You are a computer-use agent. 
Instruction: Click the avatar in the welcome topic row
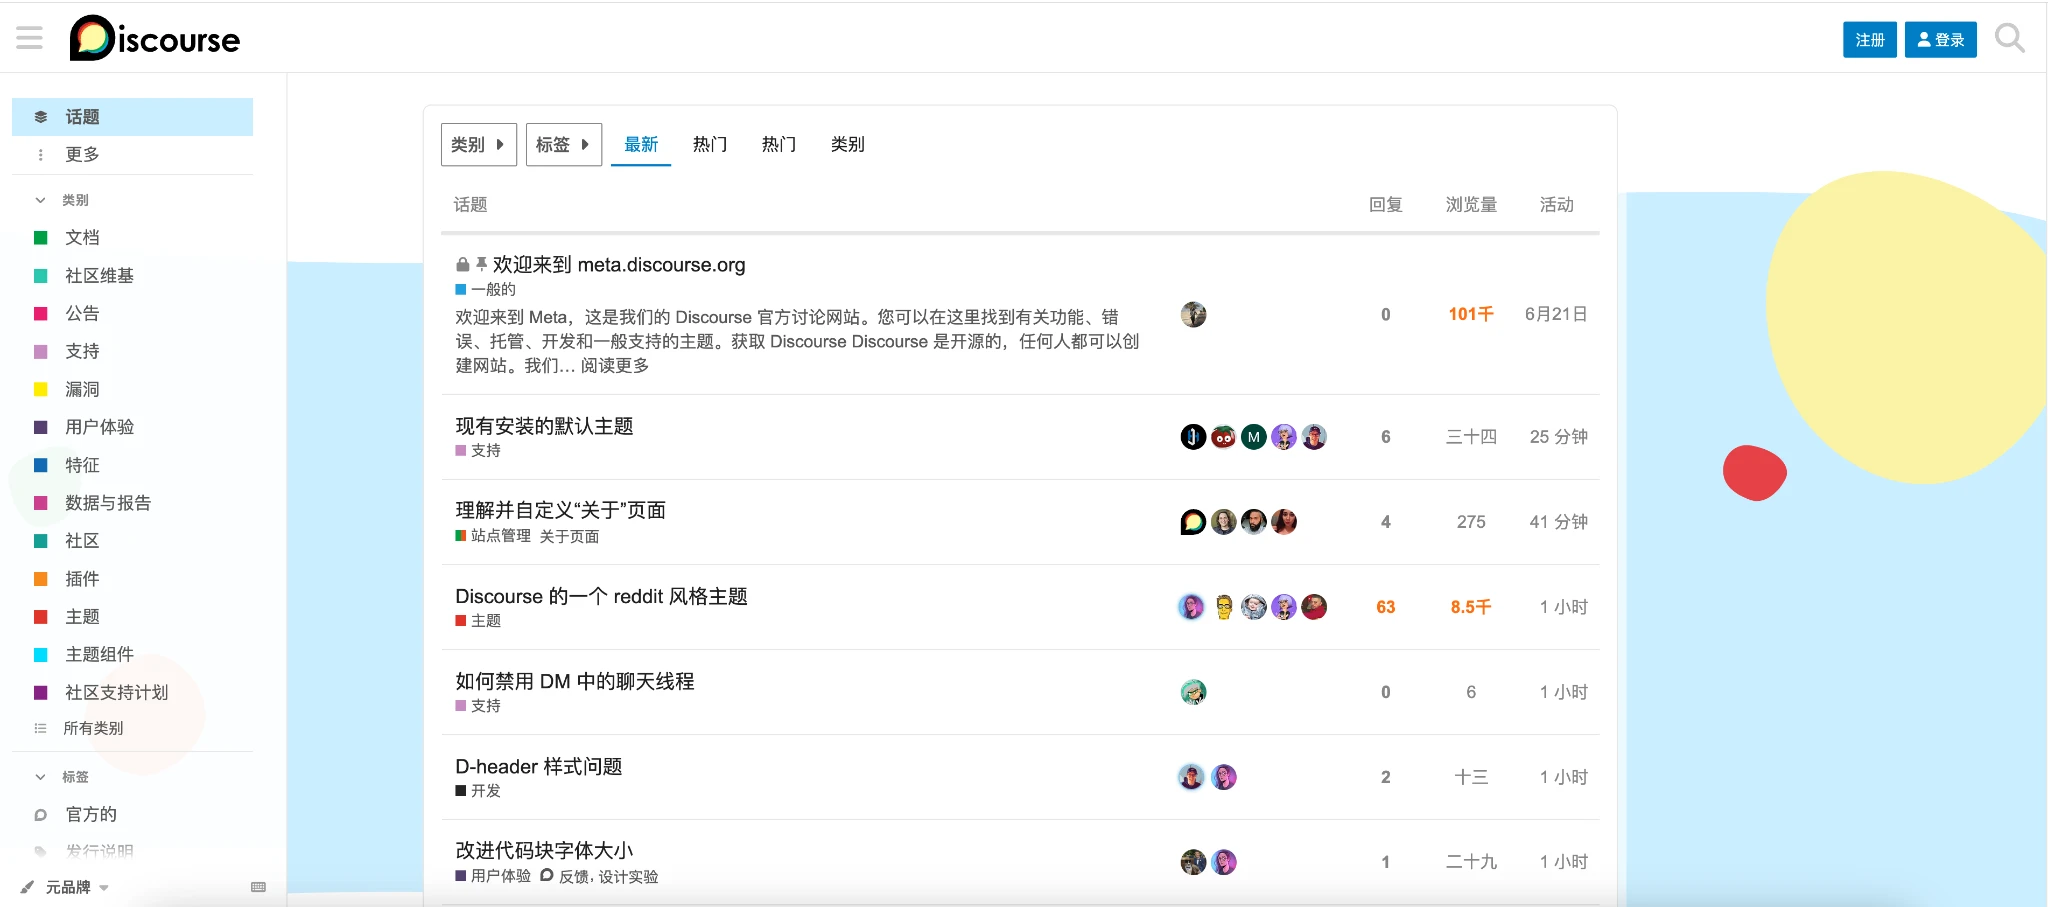(1193, 315)
